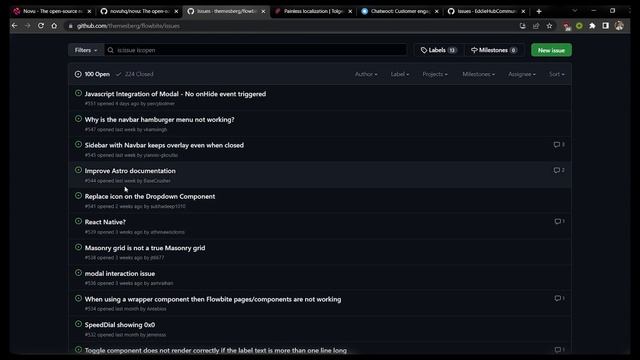Viewport: 640px width, 360px height.
Task: Expand the Projects filter dropdown
Action: pyautogui.click(x=435, y=74)
